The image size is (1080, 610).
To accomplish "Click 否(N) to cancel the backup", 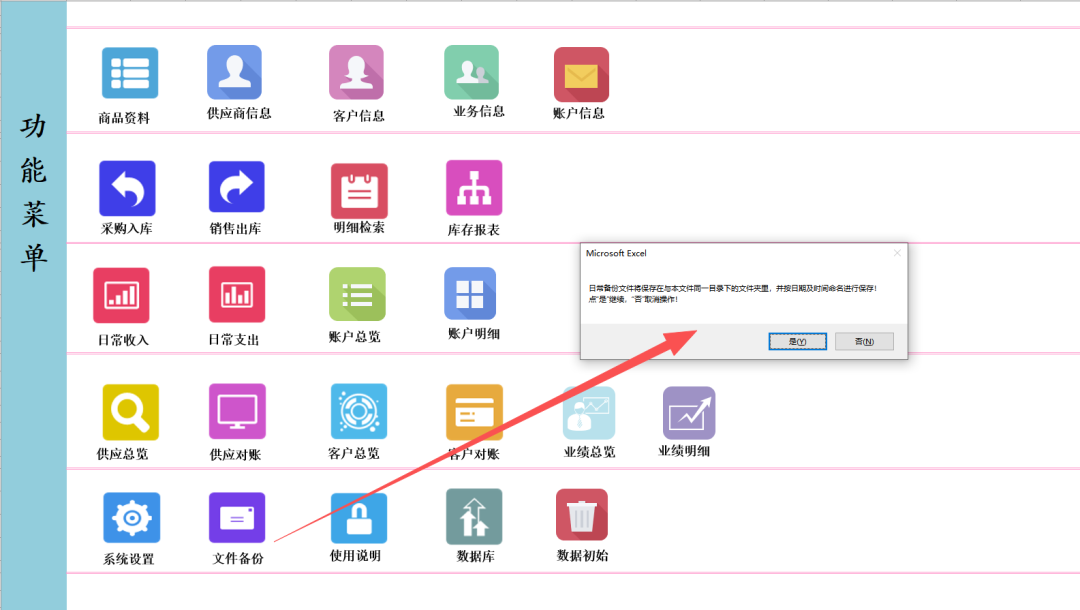I will tap(864, 341).
